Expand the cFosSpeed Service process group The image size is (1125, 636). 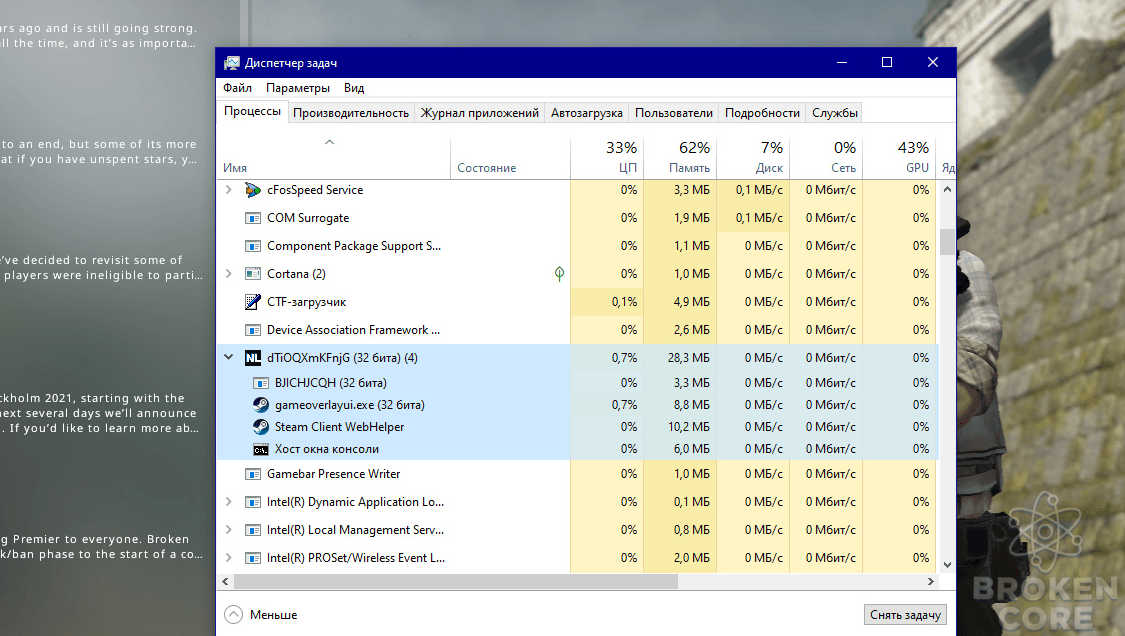click(229, 190)
